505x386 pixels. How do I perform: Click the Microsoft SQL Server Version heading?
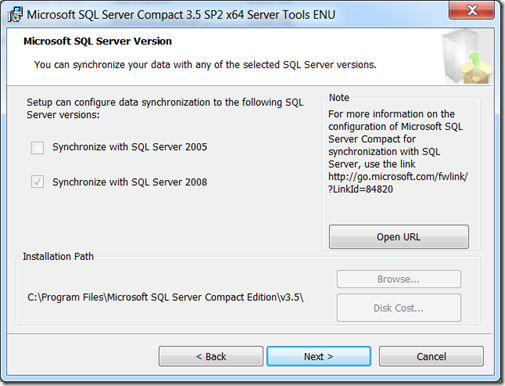(98, 41)
